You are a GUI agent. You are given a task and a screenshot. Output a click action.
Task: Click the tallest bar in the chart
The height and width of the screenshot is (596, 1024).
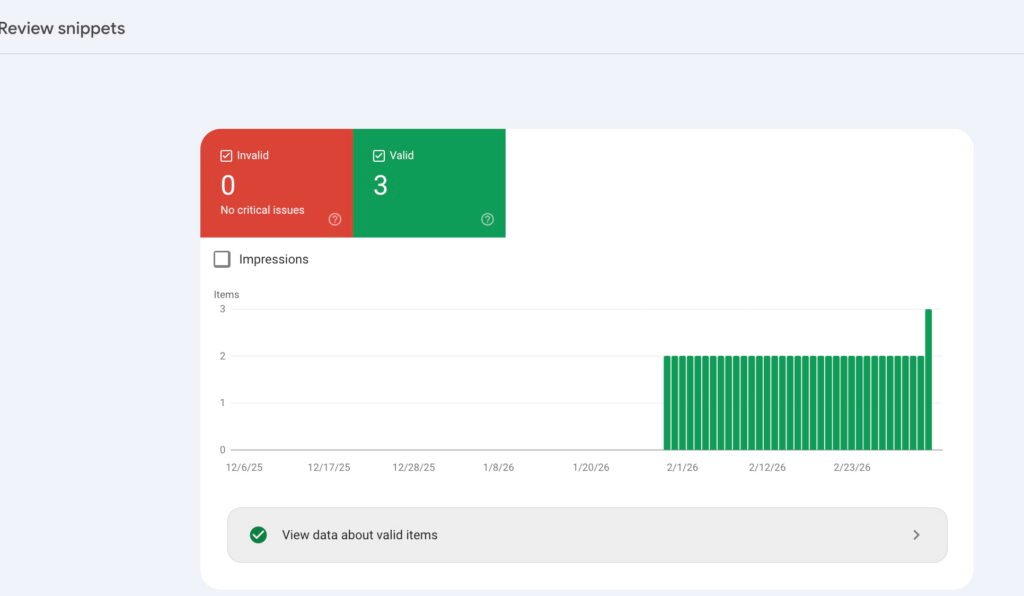[929, 380]
